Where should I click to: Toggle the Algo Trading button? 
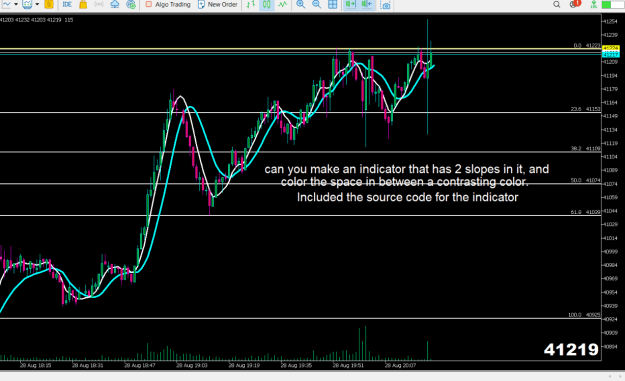(x=168, y=4)
